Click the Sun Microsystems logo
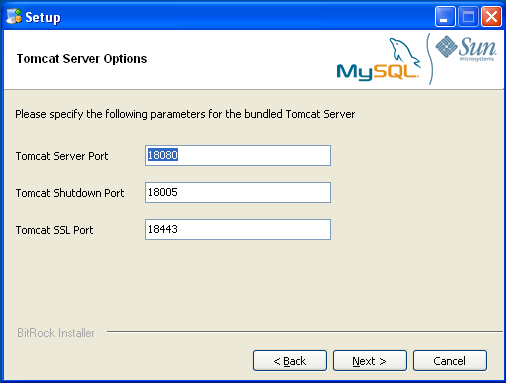Image resolution: width=506 pixels, height=383 pixels. (x=466, y=48)
